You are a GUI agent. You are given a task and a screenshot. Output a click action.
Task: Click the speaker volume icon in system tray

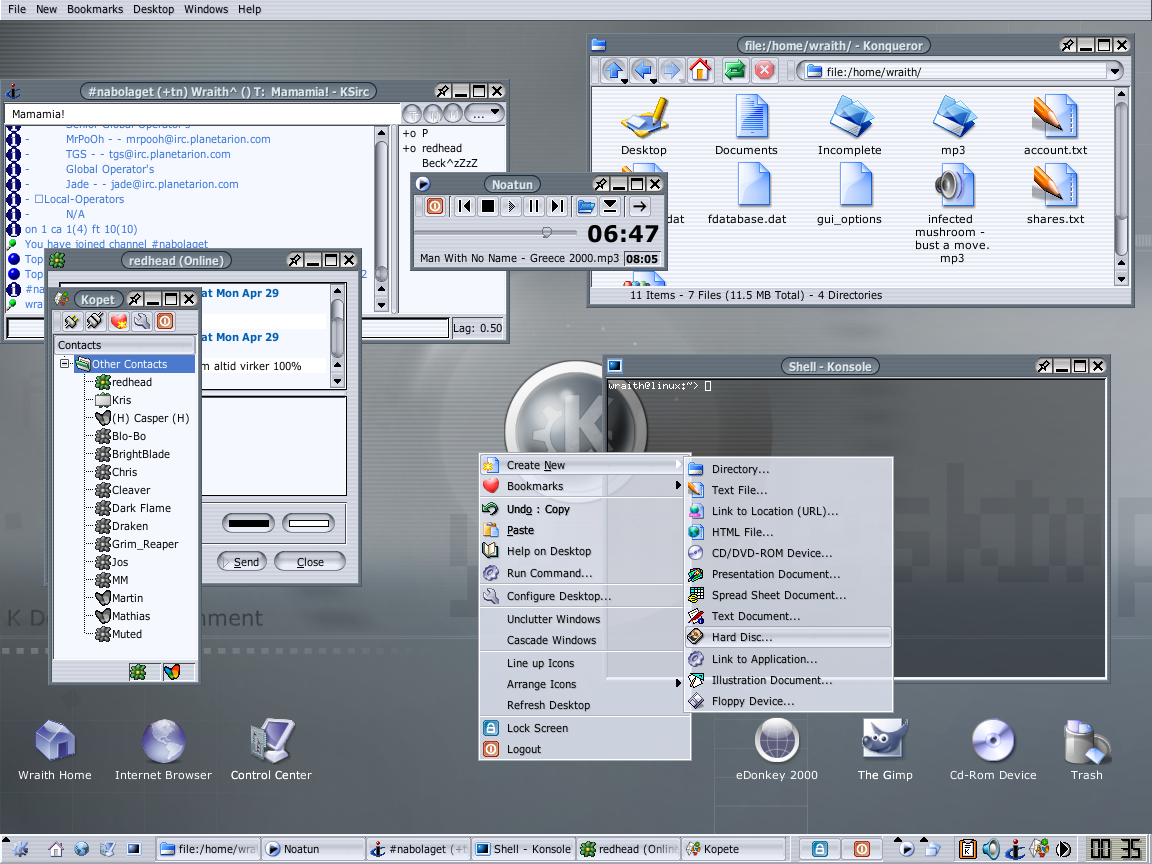(x=991, y=849)
